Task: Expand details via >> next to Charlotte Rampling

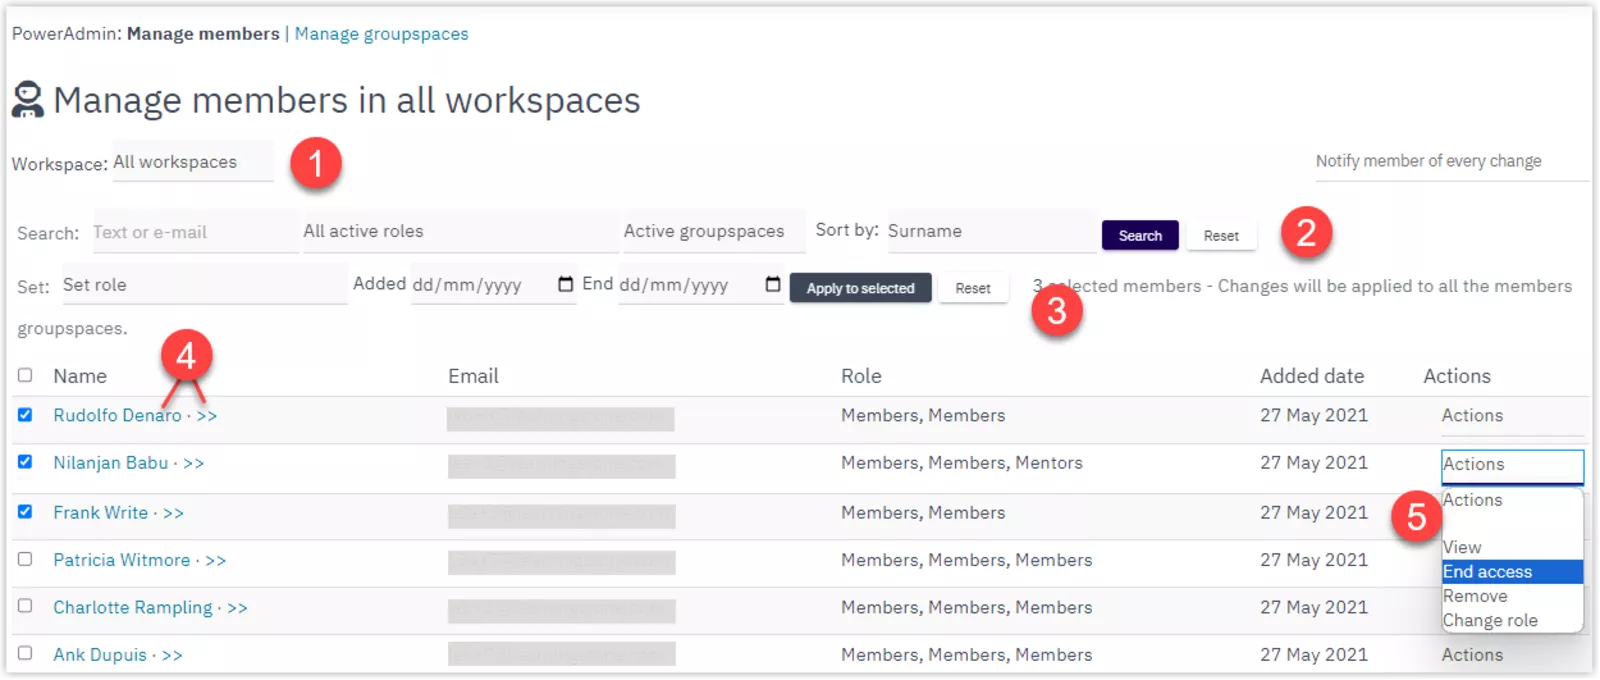Action: (x=237, y=608)
